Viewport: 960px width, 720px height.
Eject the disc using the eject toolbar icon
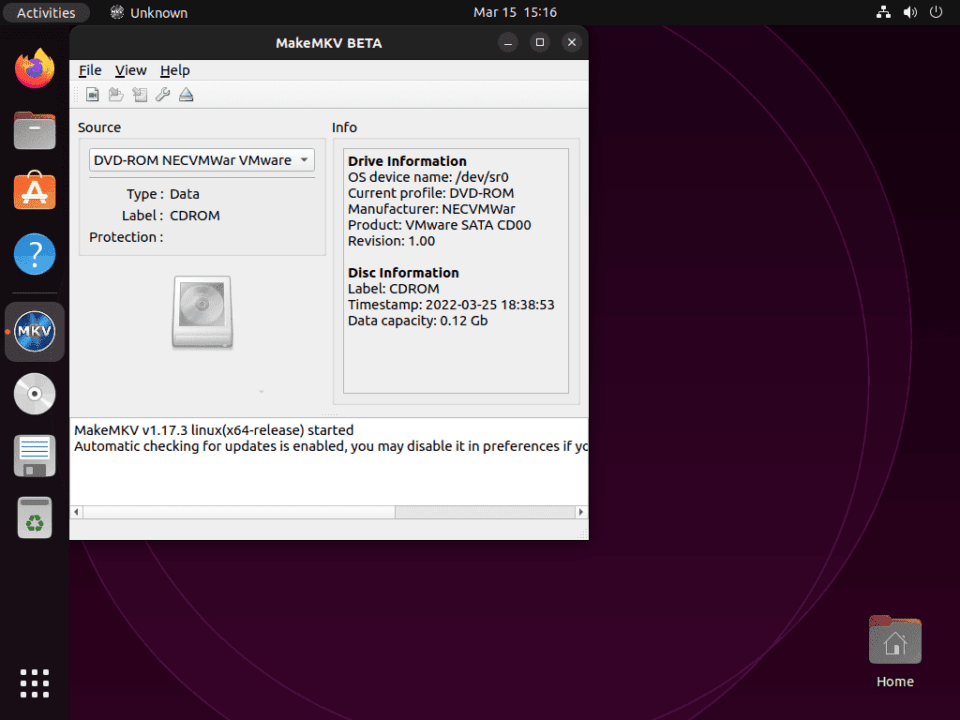click(x=186, y=94)
